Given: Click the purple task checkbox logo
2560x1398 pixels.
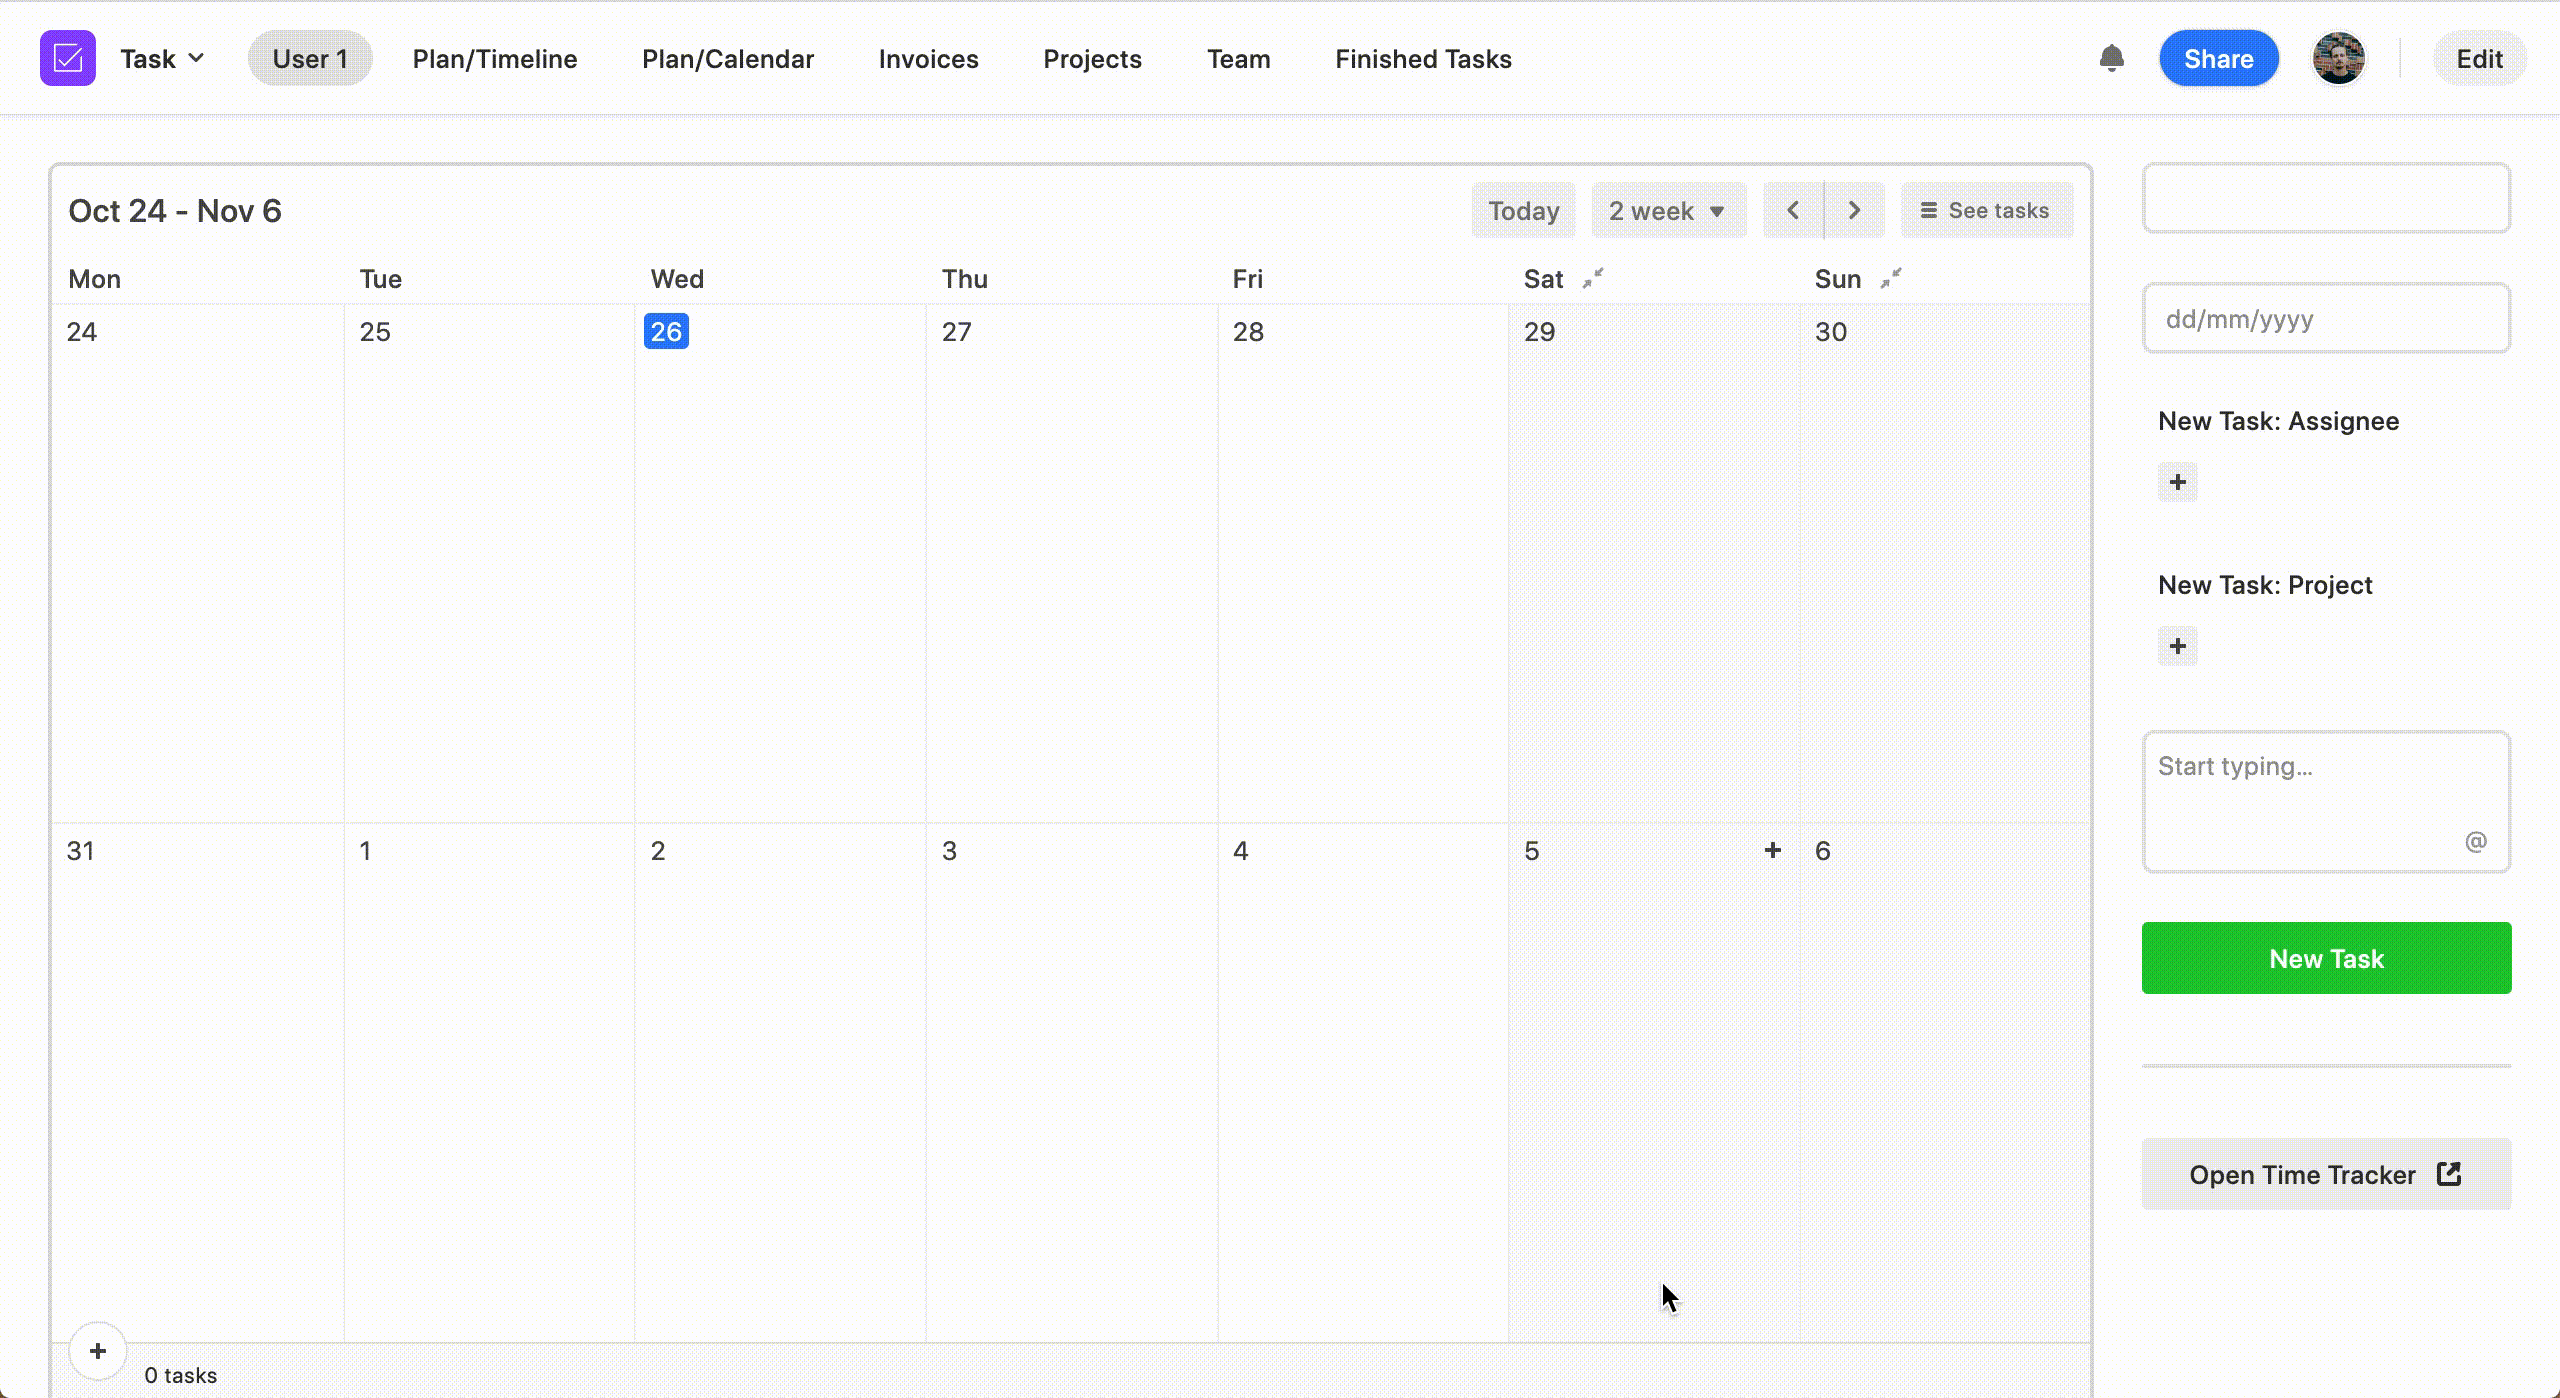Looking at the screenshot, I should click(x=67, y=58).
